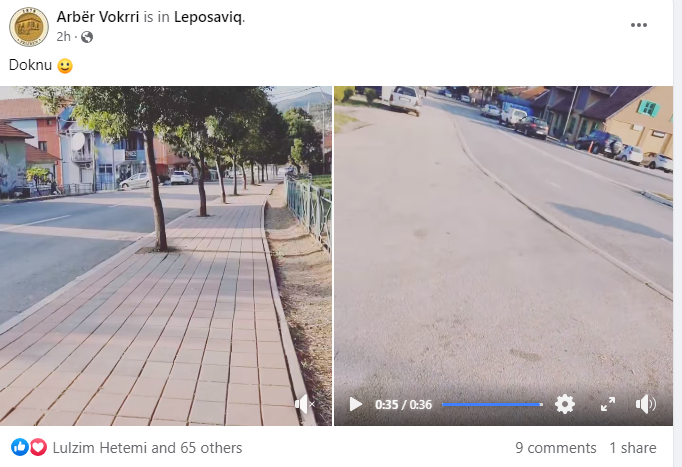Unmute the left video
Screen dimensions: 682x467
pyautogui.click(x=304, y=404)
